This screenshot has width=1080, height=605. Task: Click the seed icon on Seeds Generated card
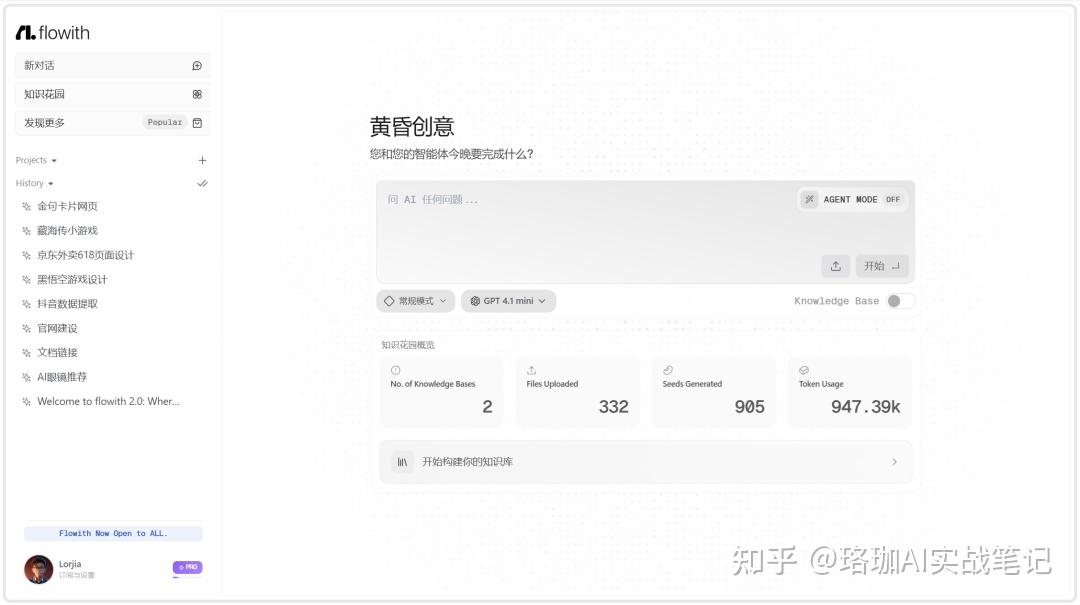[667, 370]
